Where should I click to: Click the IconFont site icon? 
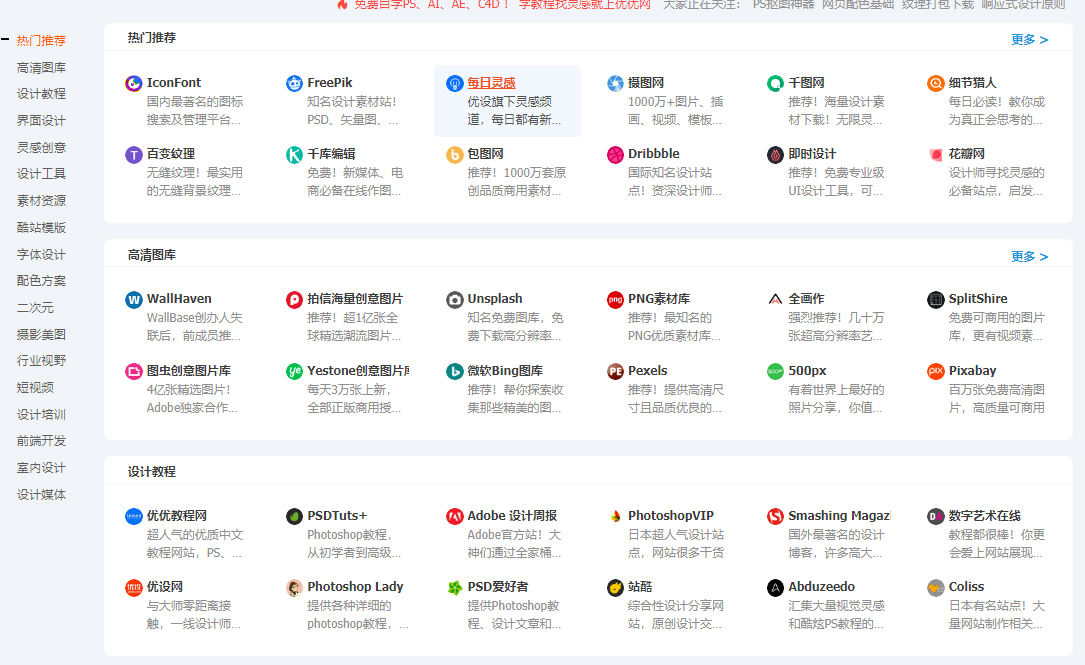[x=134, y=84]
